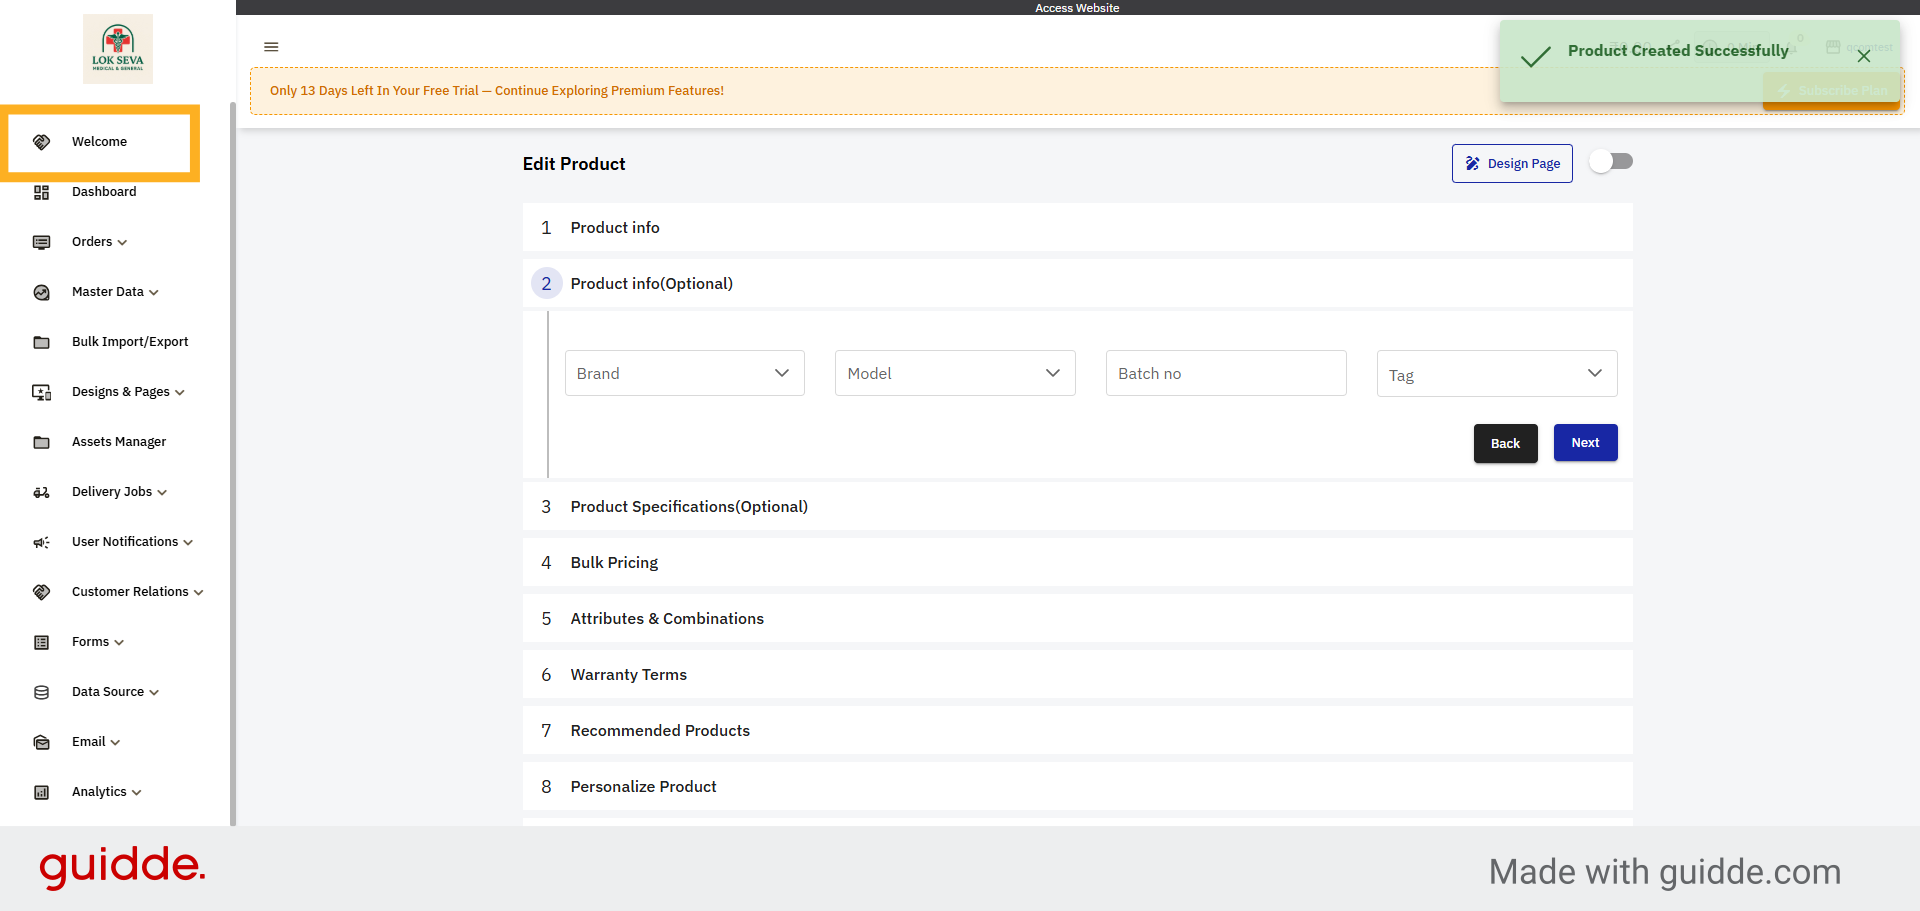Dismiss the Product Created Successfully notification
The image size is (1920, 911).
[1863, 56]
